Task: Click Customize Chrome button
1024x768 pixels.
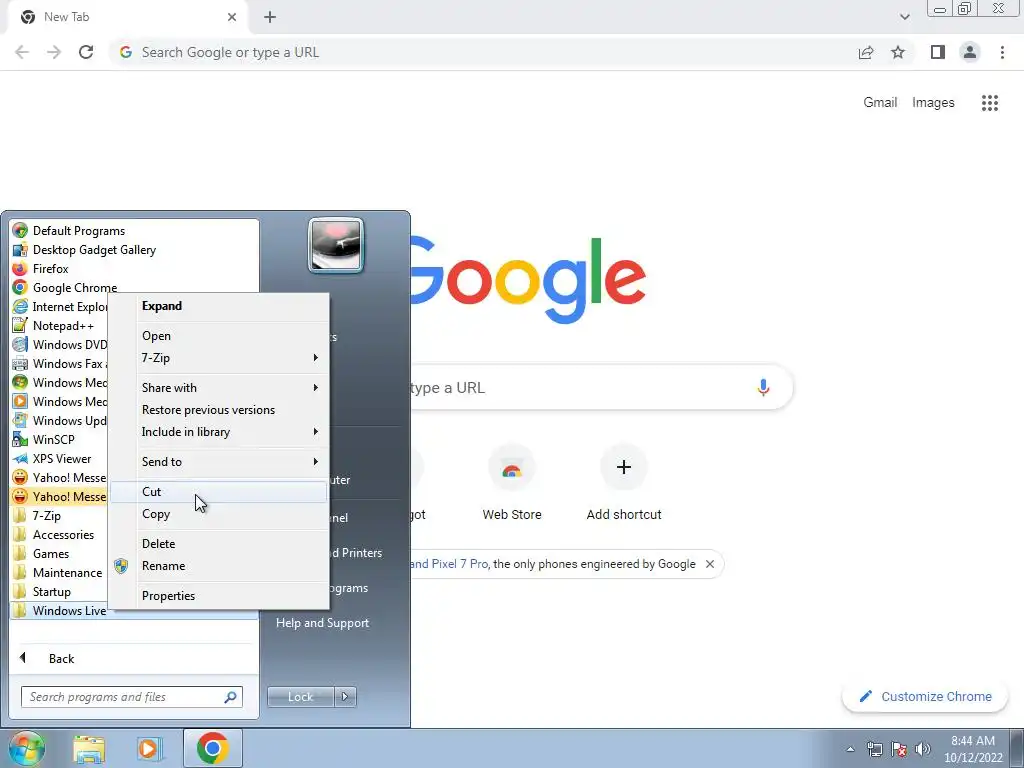Action: [x=925, y=696]
